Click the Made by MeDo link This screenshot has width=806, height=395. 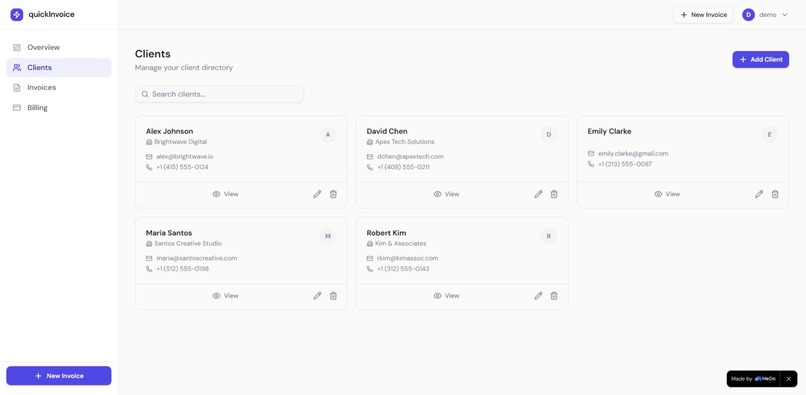tap(753, 379)
